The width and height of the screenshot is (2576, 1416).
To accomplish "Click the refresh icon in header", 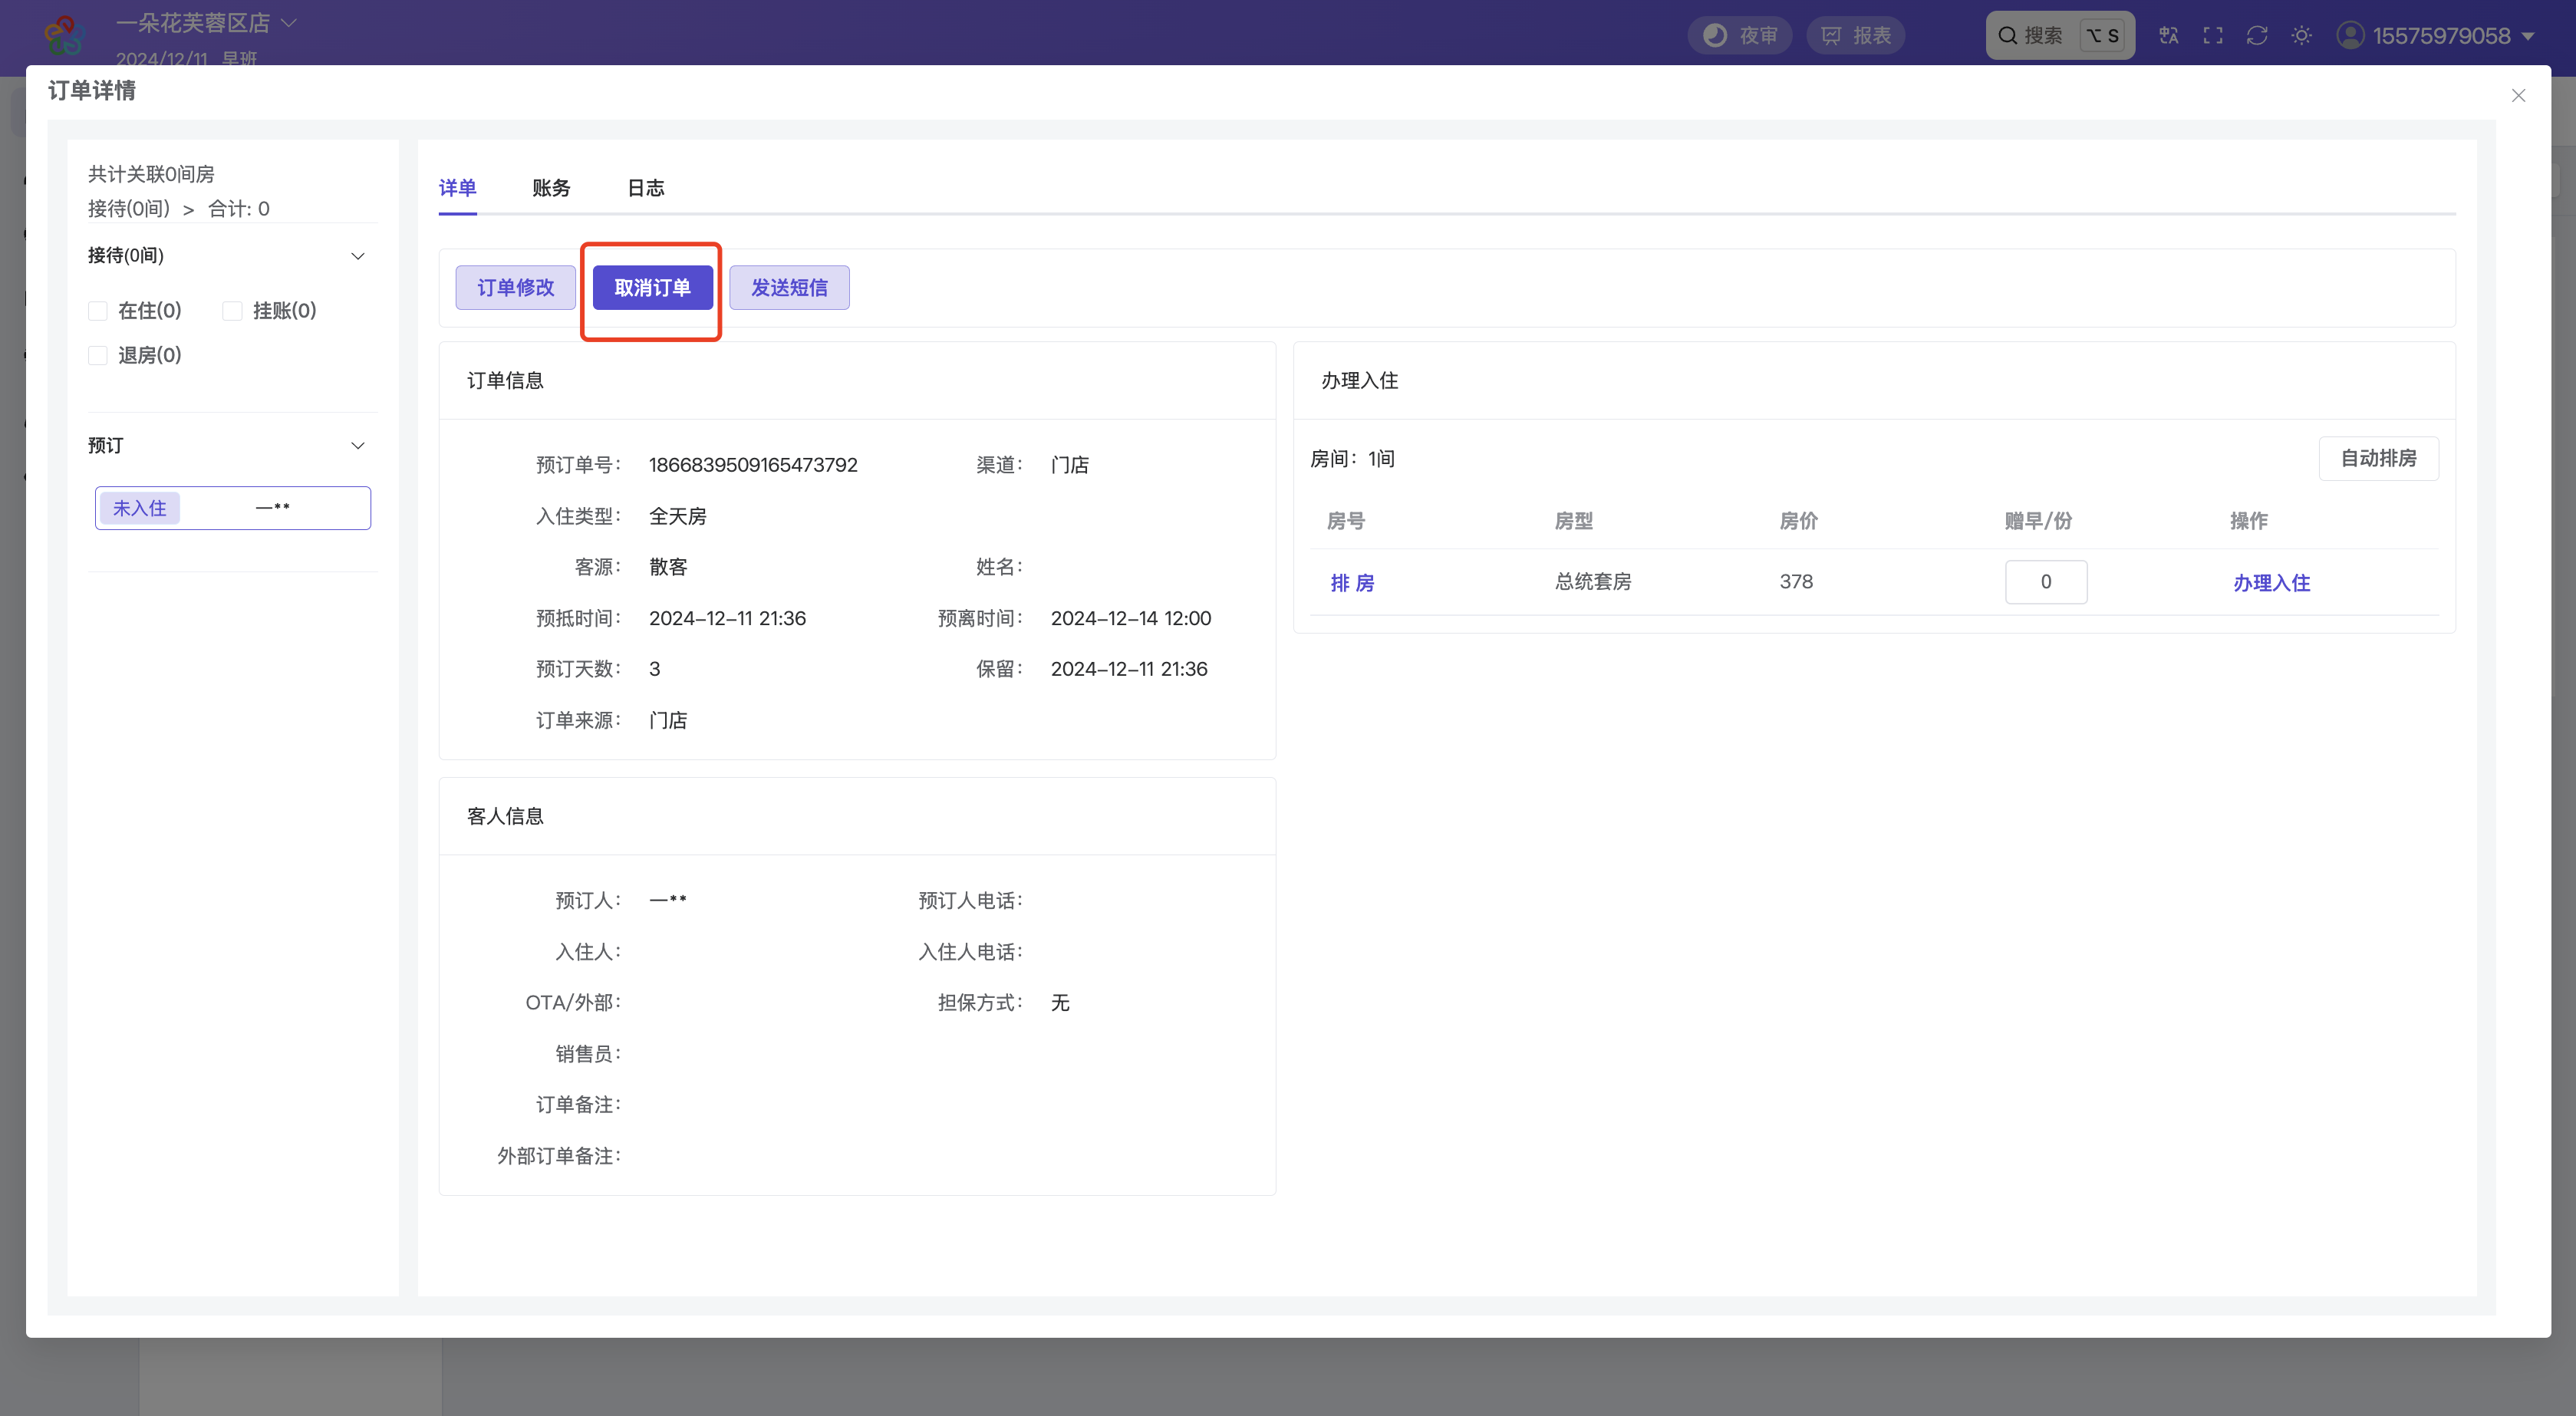I will pyautogui.click(x=2257, y=36).
